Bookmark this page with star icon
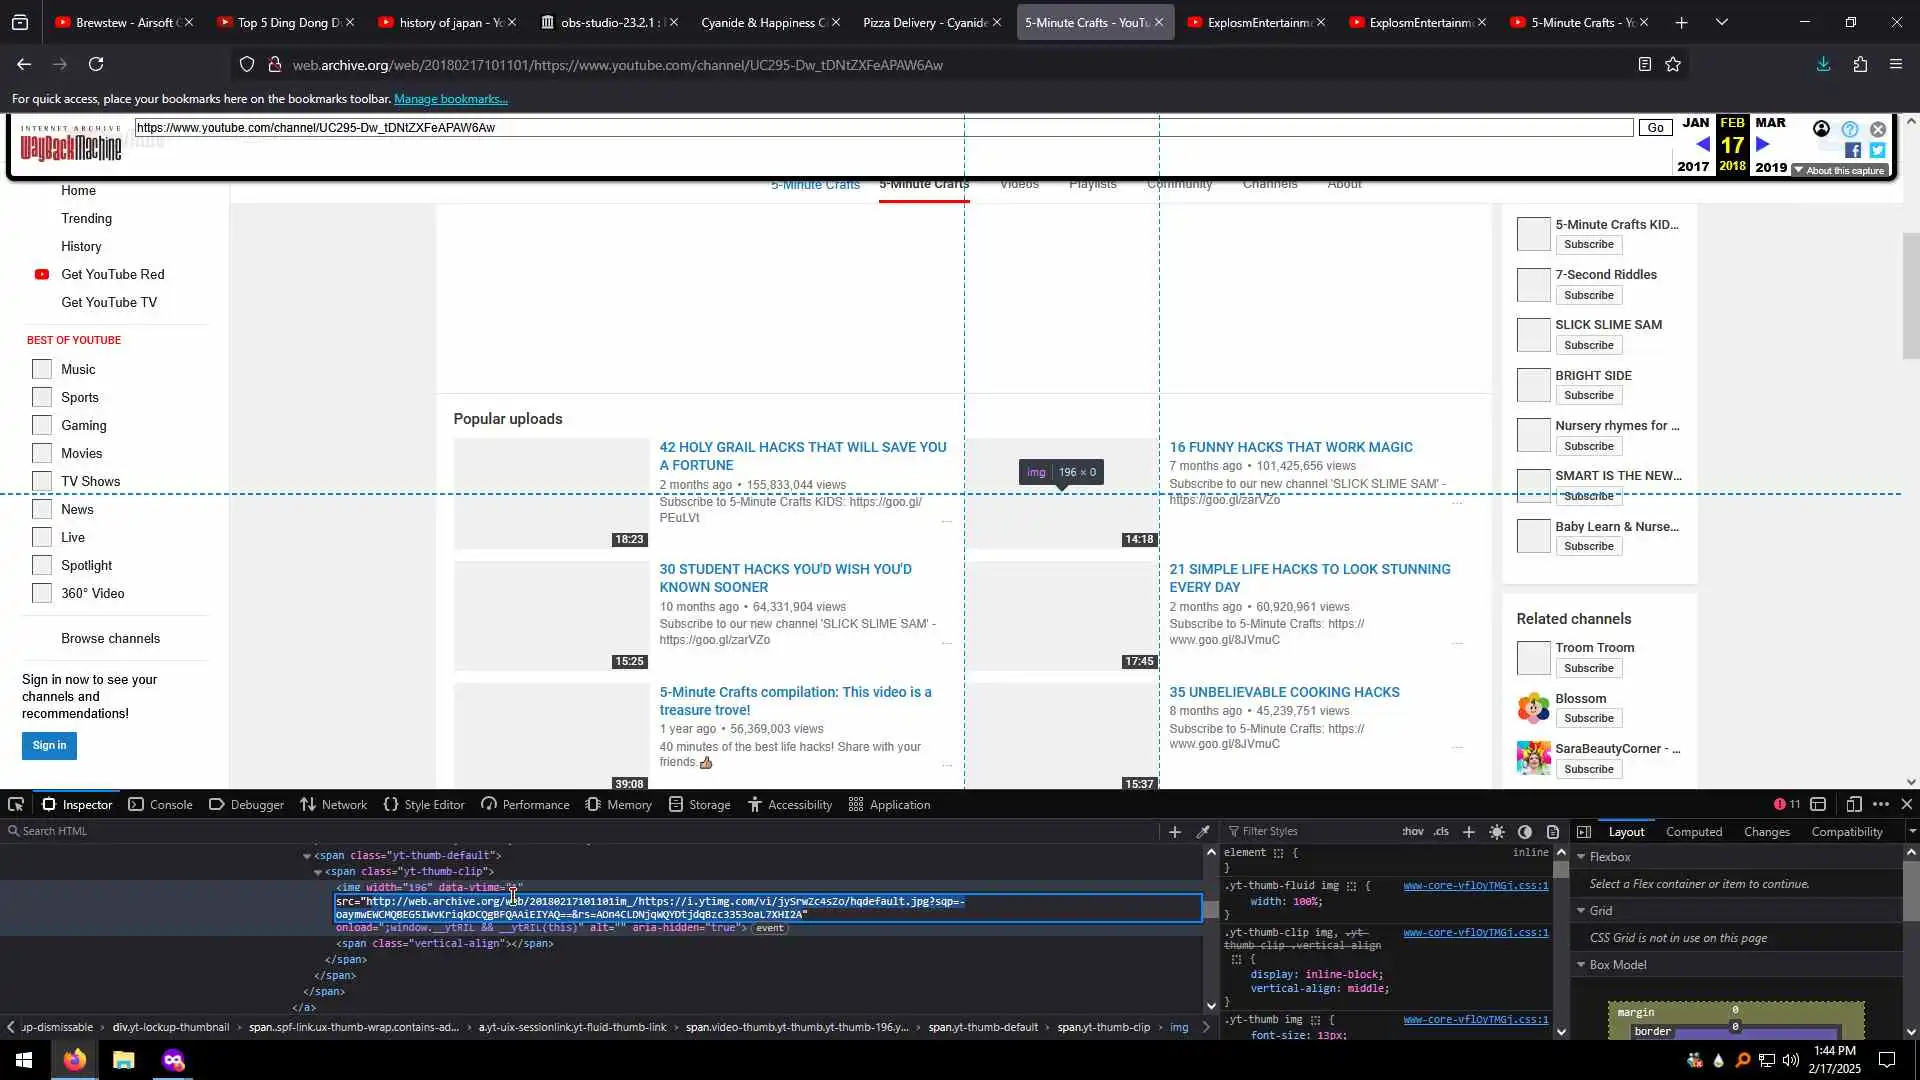 pyautogui.click(x=1673, y=64)
